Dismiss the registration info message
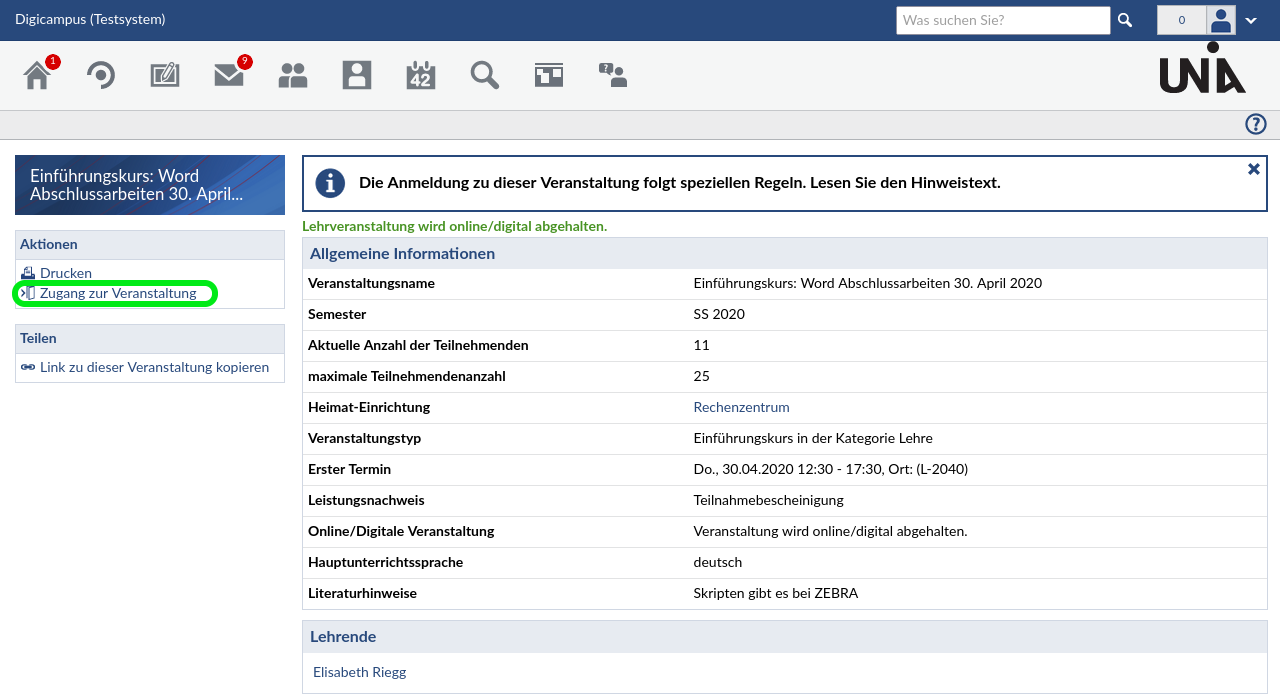 [1253, 169]
